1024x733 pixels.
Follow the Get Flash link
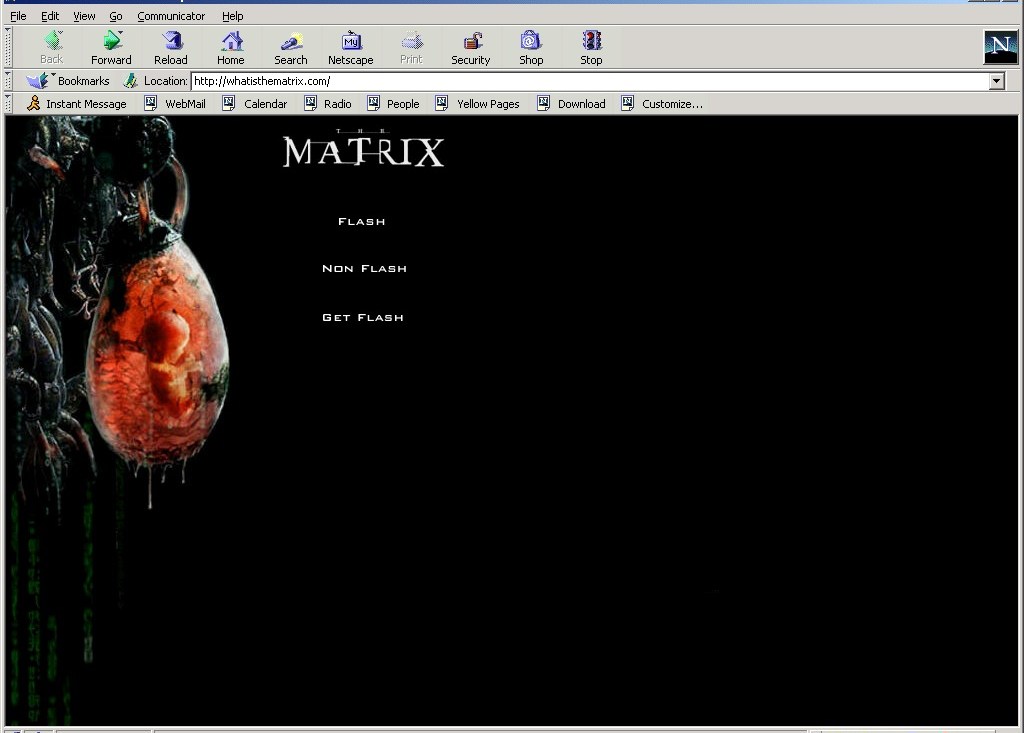click(x=363, y=318)
